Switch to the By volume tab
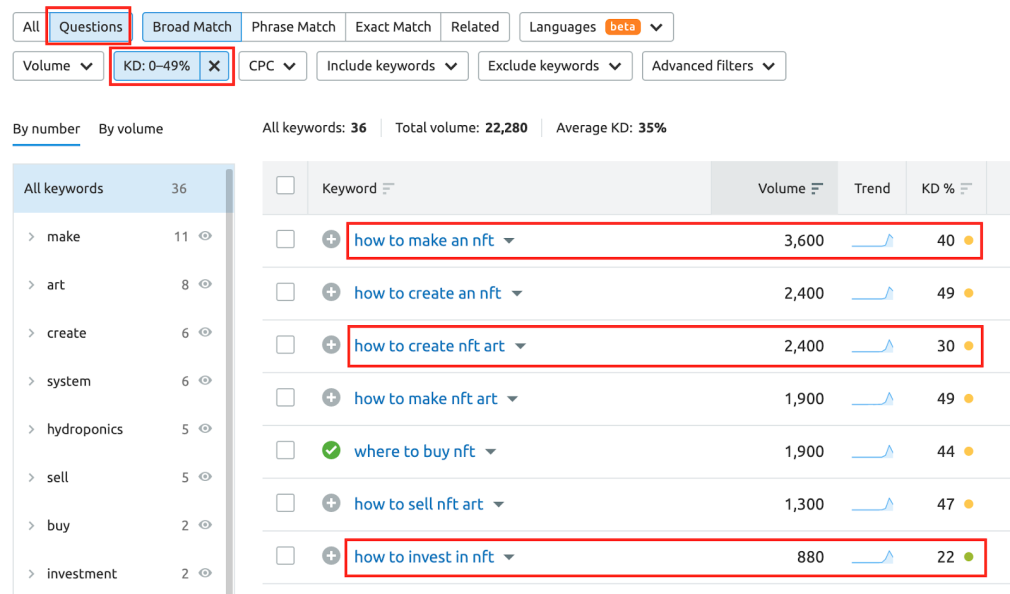 (x=131, y=129)
